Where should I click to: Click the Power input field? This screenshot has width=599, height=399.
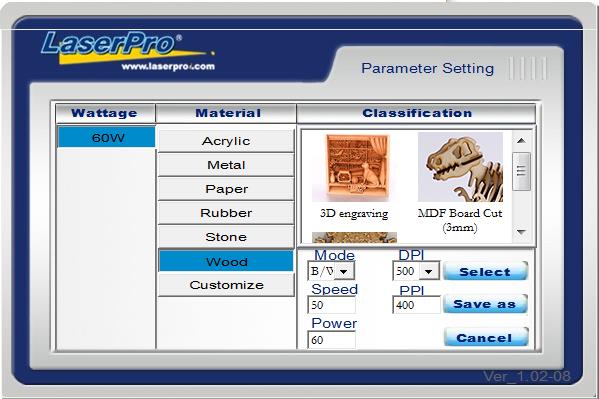coord(331,339)
